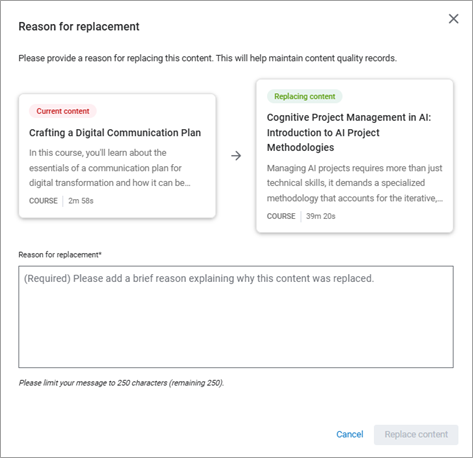
Task: Click the replacing course description about AI projects
Action: click(355, 183)
